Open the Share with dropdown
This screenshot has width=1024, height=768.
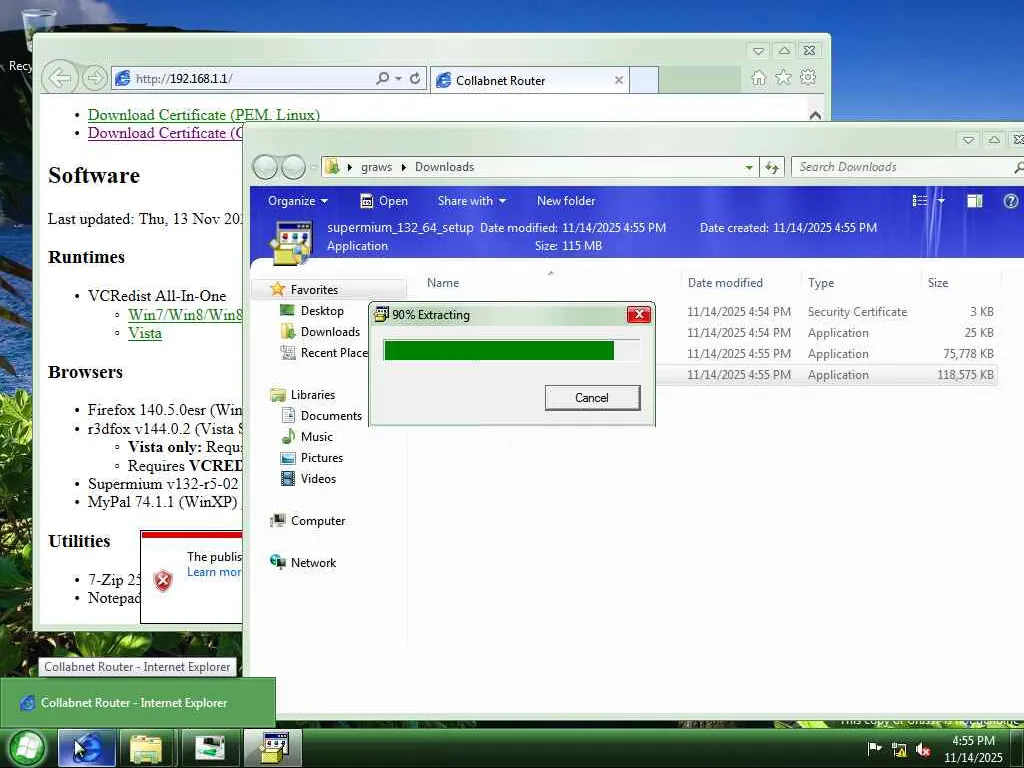point(472,201)
